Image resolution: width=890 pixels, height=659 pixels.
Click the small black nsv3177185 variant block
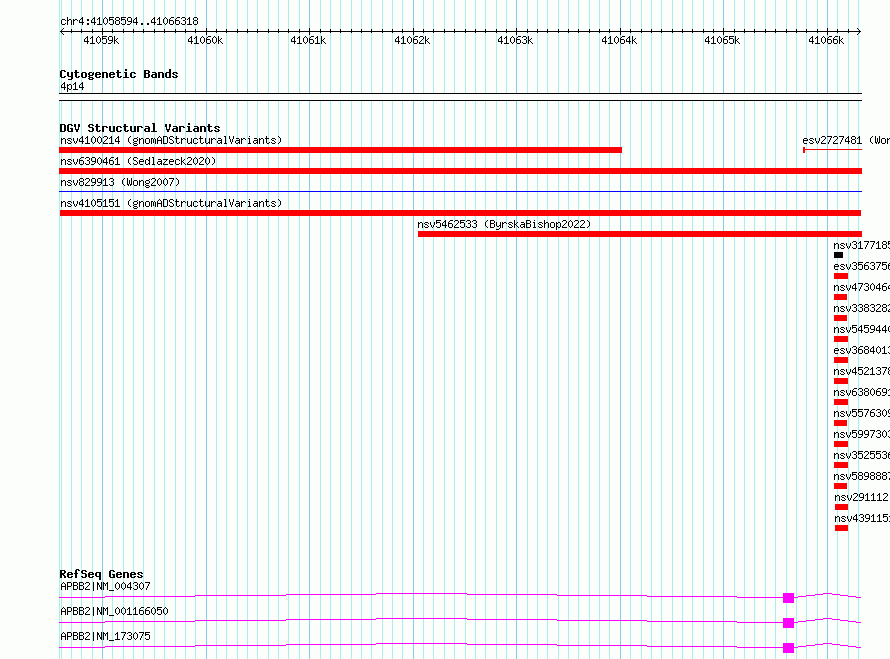[x=838, y=255]
